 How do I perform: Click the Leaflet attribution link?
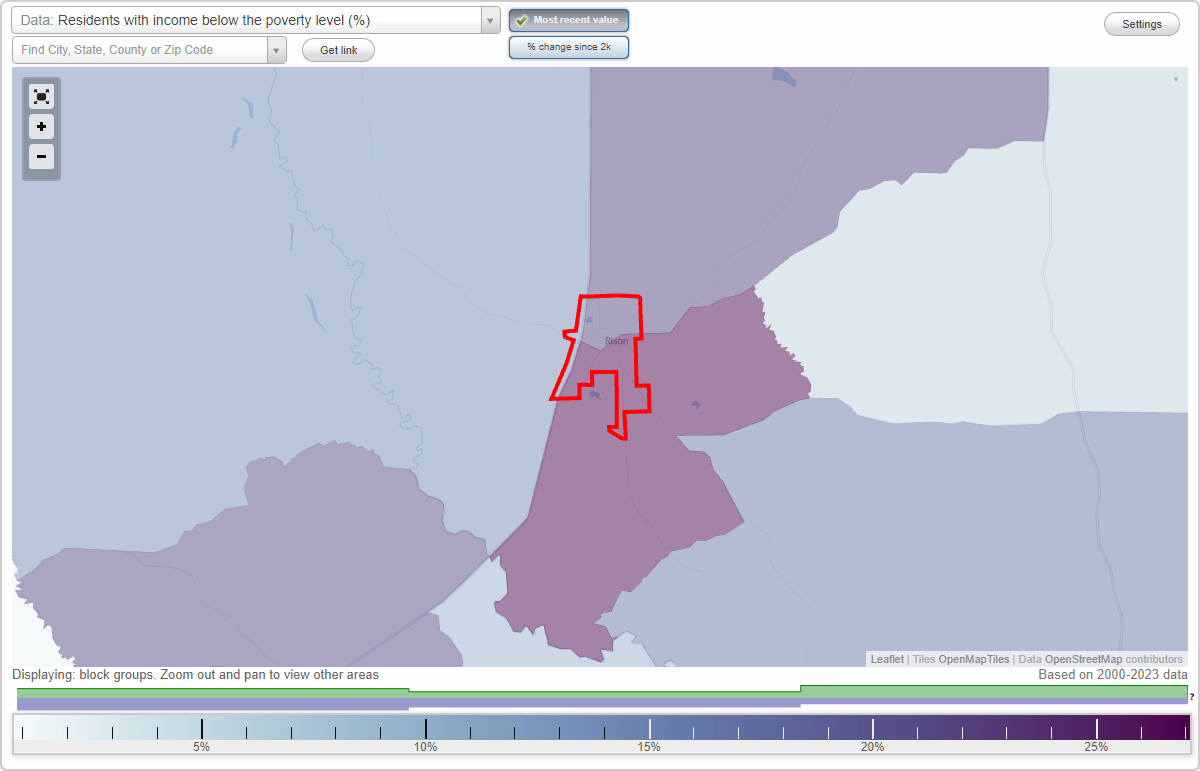pyautogui.click(x=886, y=659)
